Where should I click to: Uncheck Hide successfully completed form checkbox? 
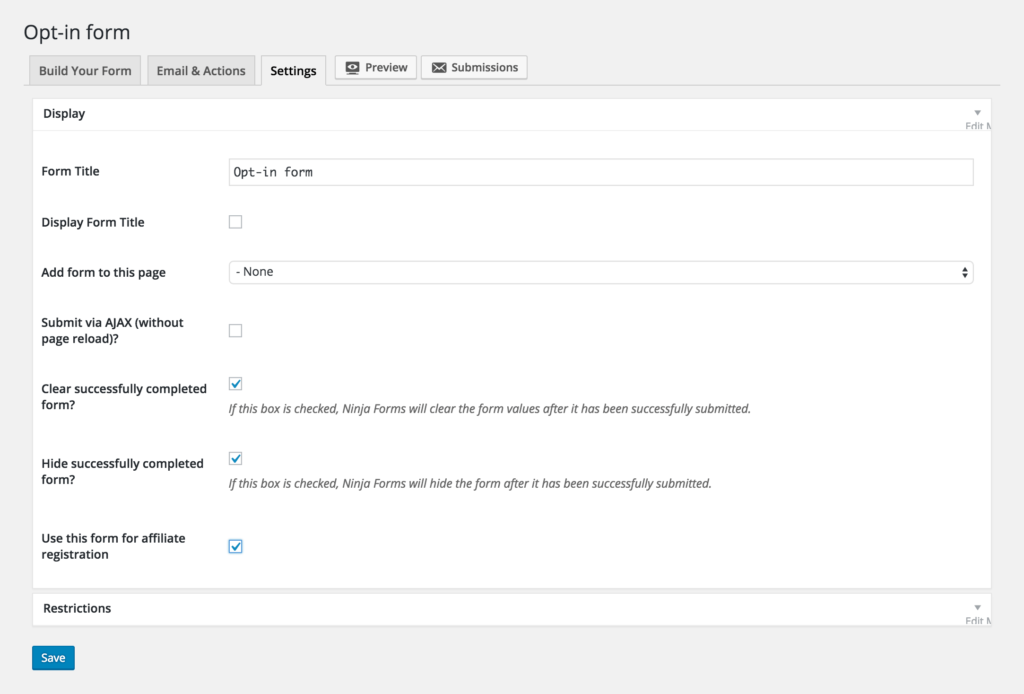pyautogui.click(x=235, y=459)
